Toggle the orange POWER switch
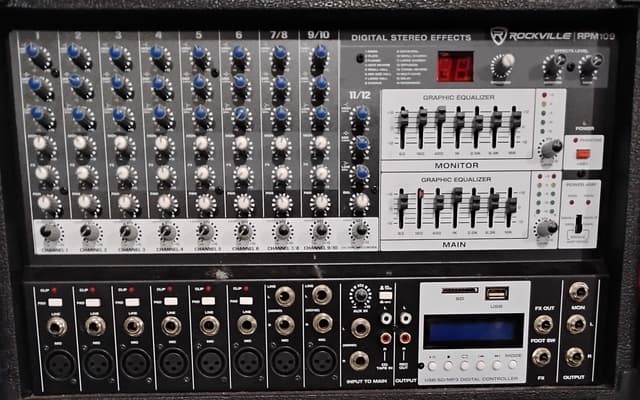 [x=583, y=155]
